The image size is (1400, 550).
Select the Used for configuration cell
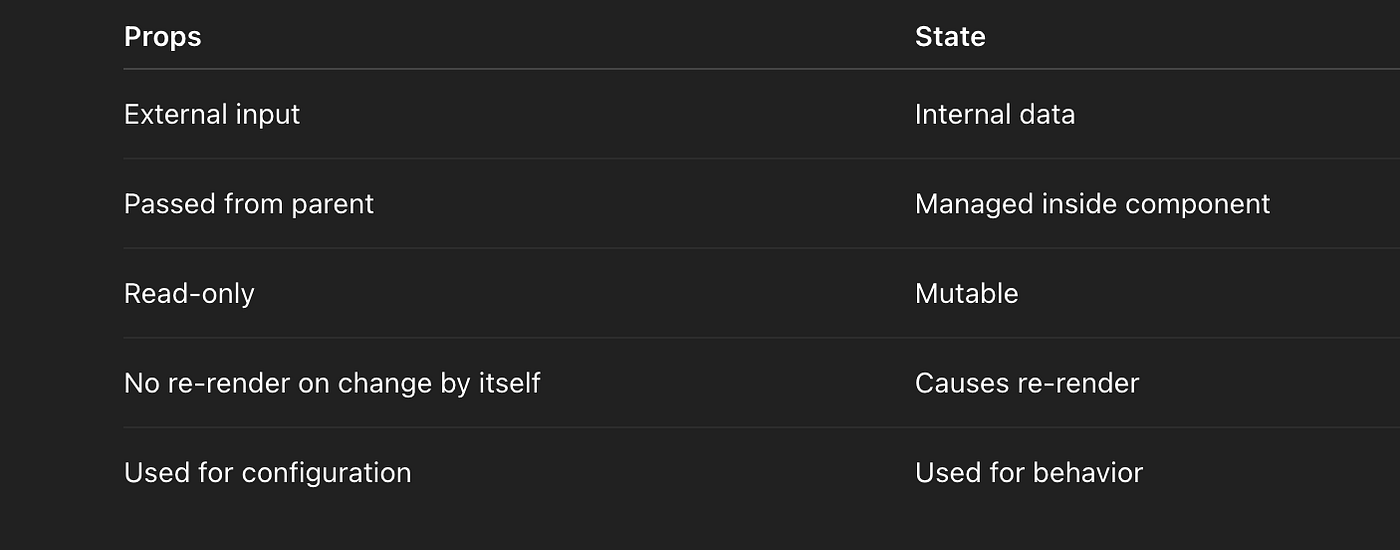[x=268, y=473]
